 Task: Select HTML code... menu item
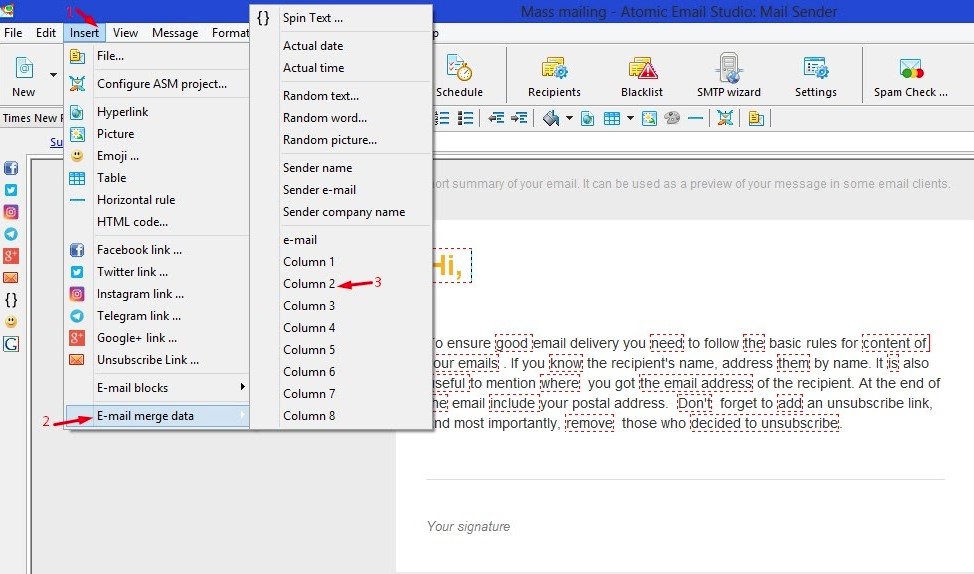[158, 222]
